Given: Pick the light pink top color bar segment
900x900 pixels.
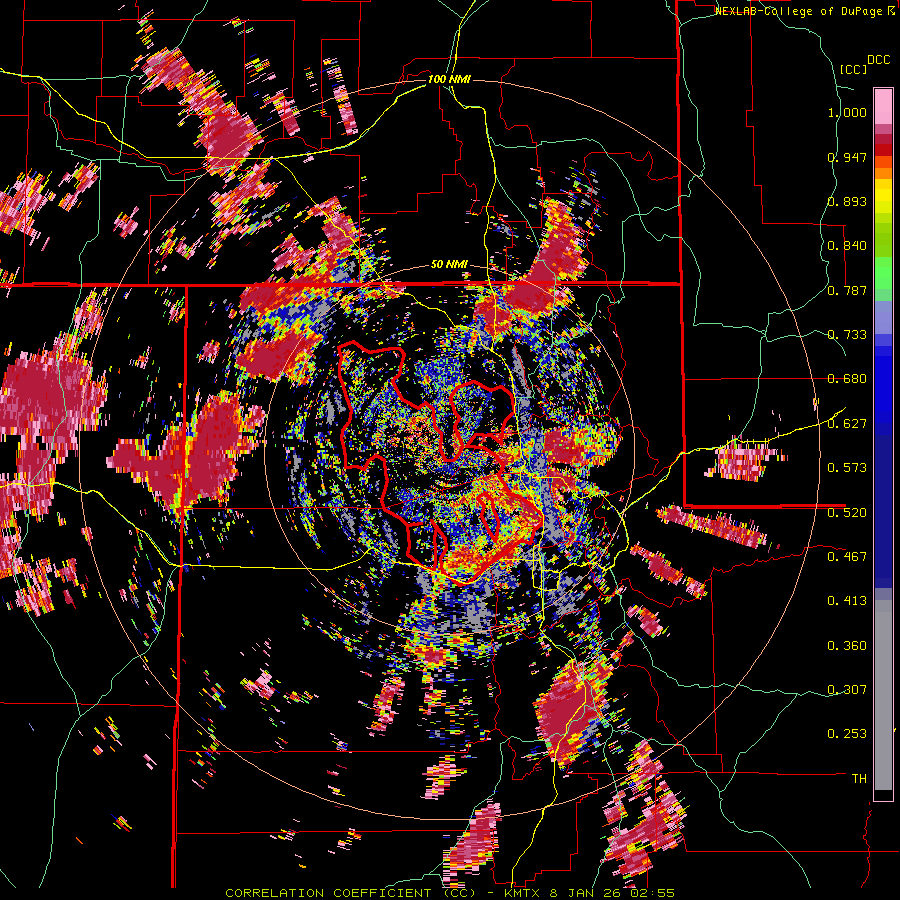Looking at the screenshot, I should [883, 106].
